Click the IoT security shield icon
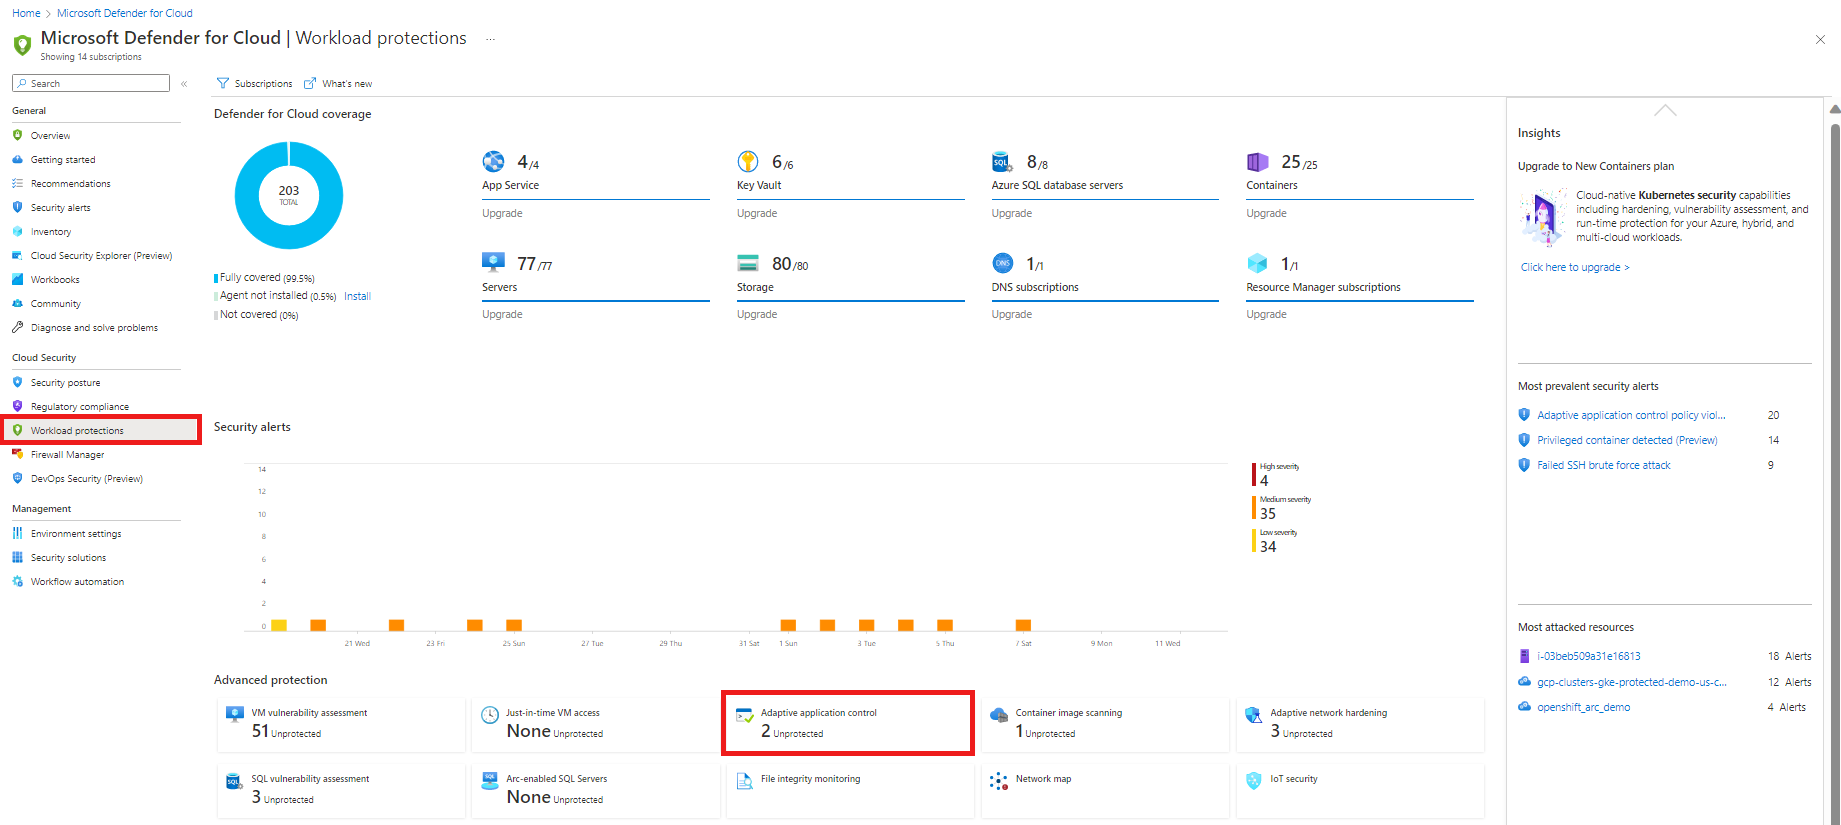Viewport: 1841px width, 825px height. (x=1254, y=780)
